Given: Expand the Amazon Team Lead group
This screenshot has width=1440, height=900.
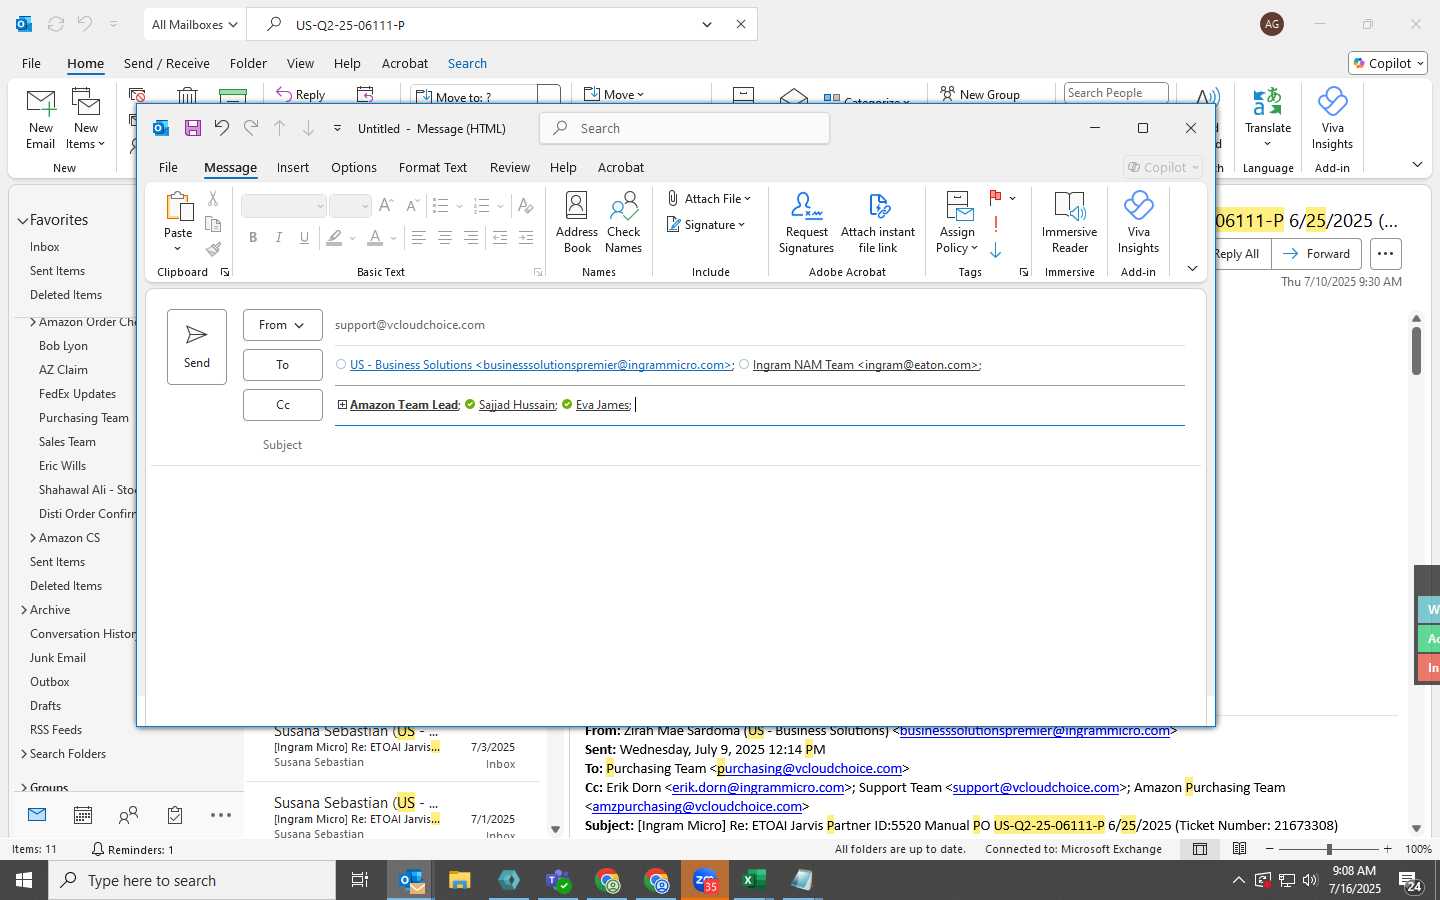Looking at the screenshot, I should click(x=342, y=405).
